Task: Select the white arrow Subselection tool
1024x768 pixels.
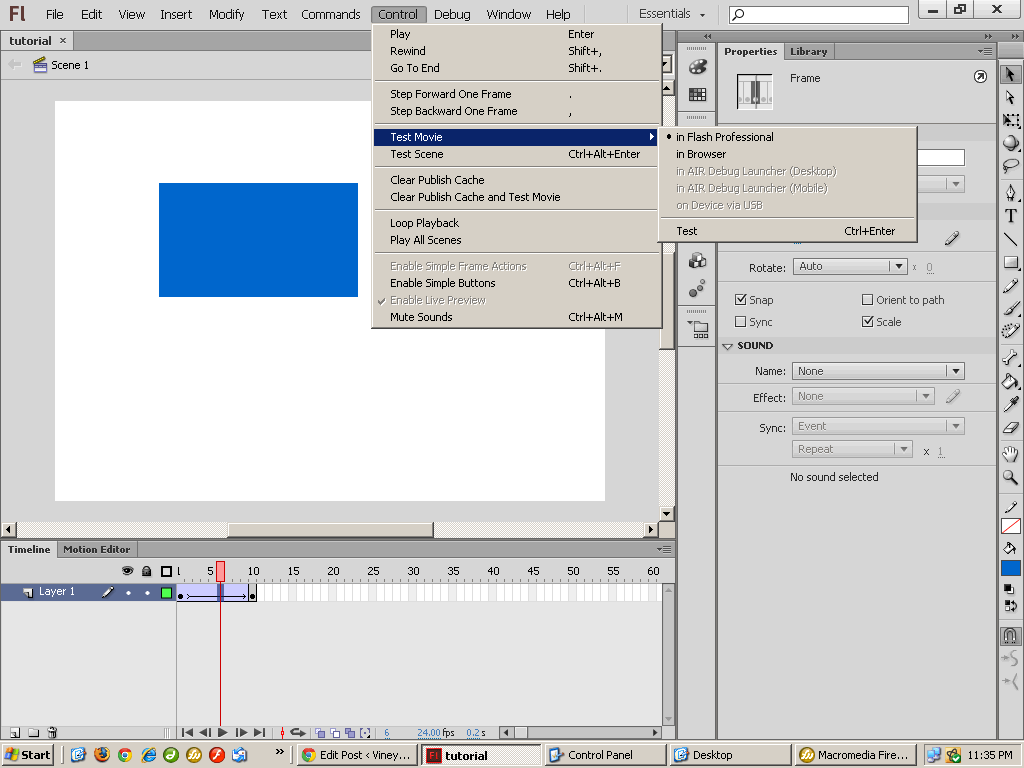Action: pyautogui.click(x=1010, y=97)
